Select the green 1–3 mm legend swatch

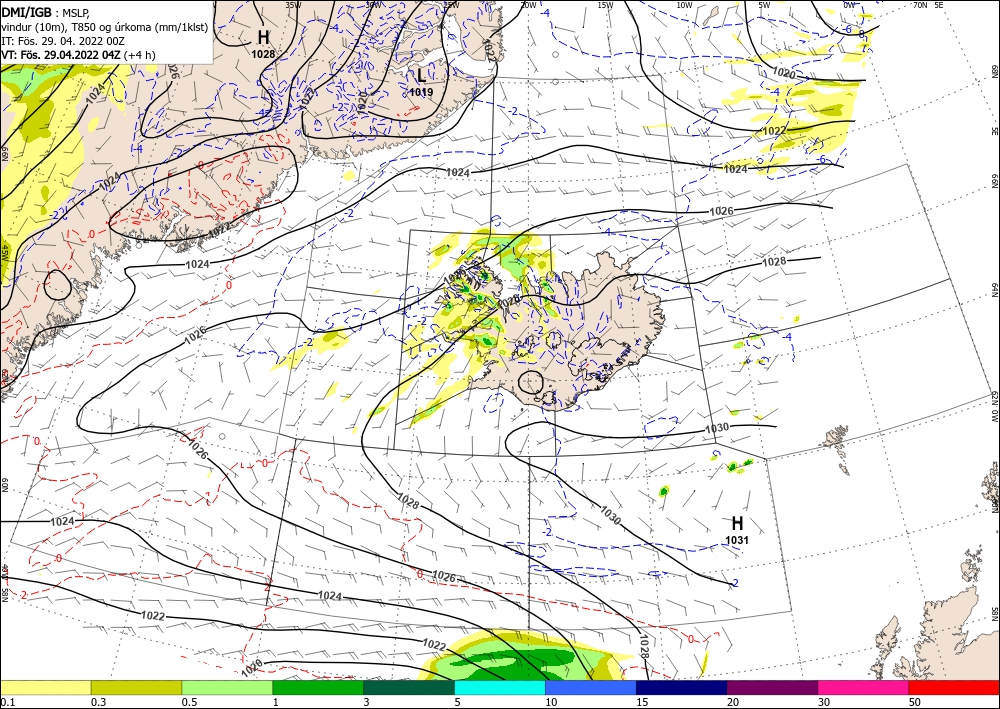tap(318, 687)
